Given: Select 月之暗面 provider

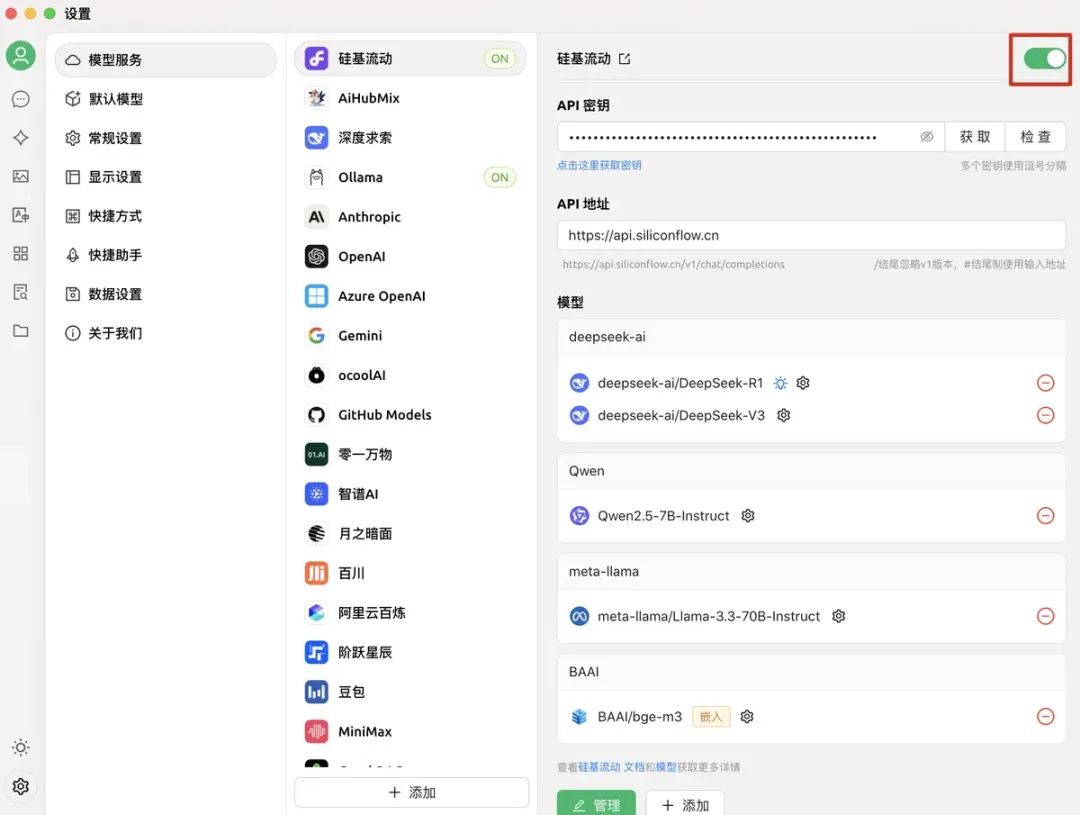Looking at the screenshot, I should click(x=411, y=534).
